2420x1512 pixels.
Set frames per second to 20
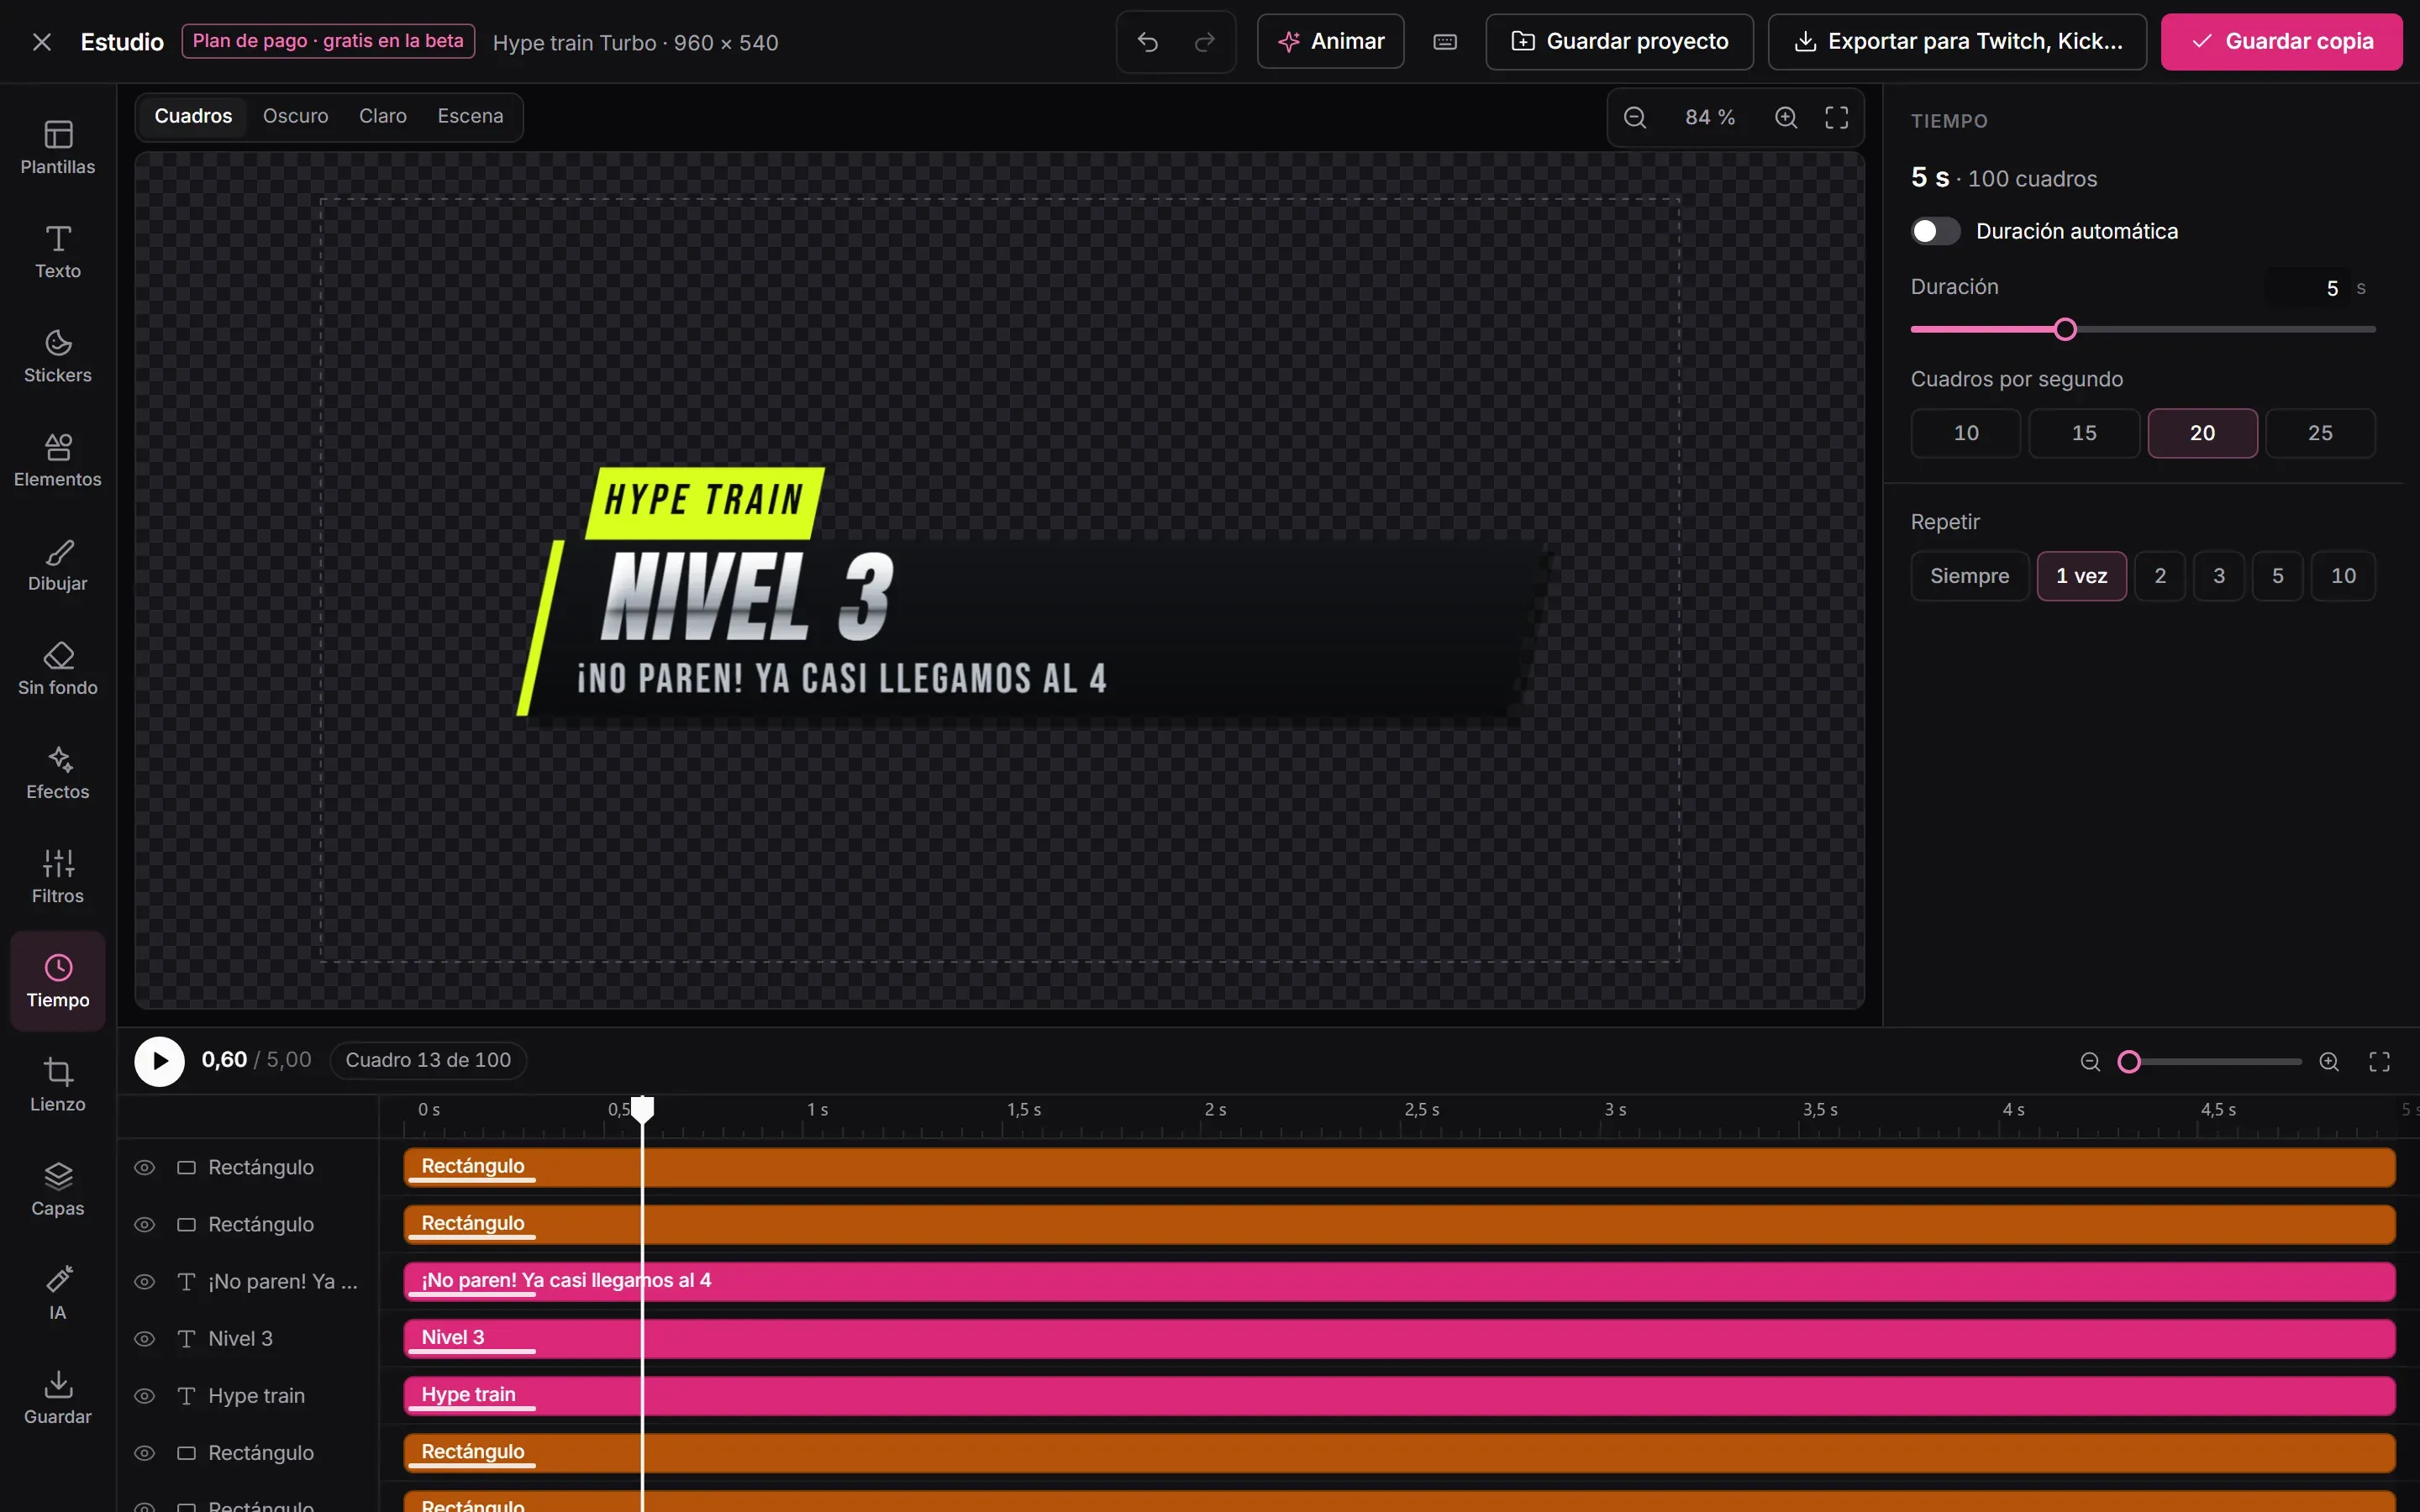pyautogui.click(x=2202, y=433)
